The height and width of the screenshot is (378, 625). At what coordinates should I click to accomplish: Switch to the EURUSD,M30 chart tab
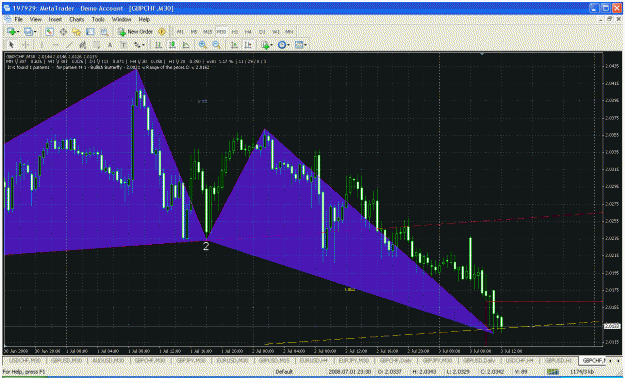coord(232,360)
